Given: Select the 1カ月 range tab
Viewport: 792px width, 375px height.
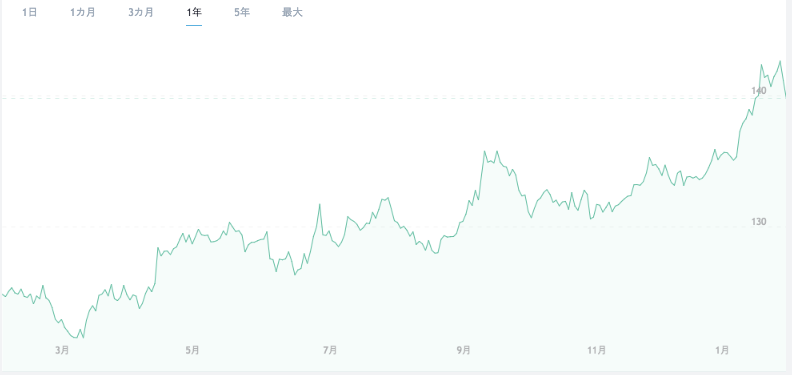Looking at the screenshot, I should (x=83, y=13).
